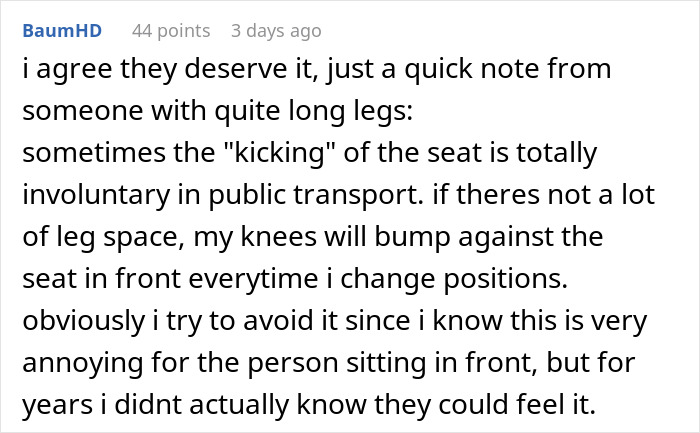Open the 3 days ago timestamp permalink
This screenshot has height=433, width=700.
276,31
